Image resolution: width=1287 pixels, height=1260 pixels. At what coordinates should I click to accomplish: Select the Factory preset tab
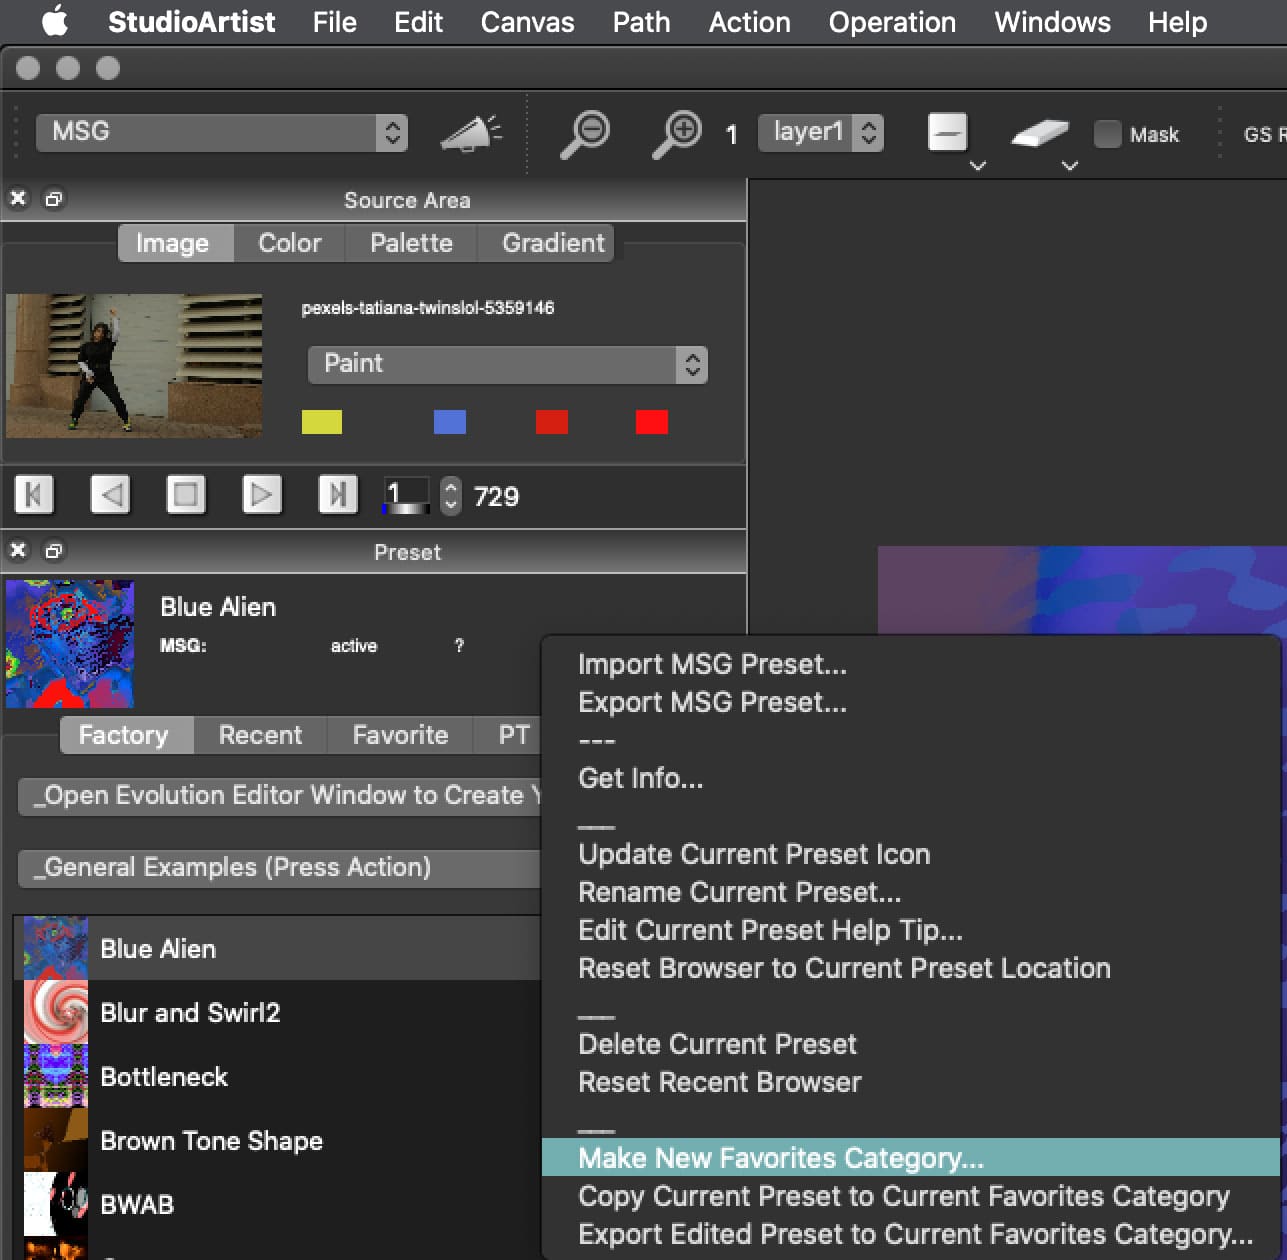(x=126, y=735)
